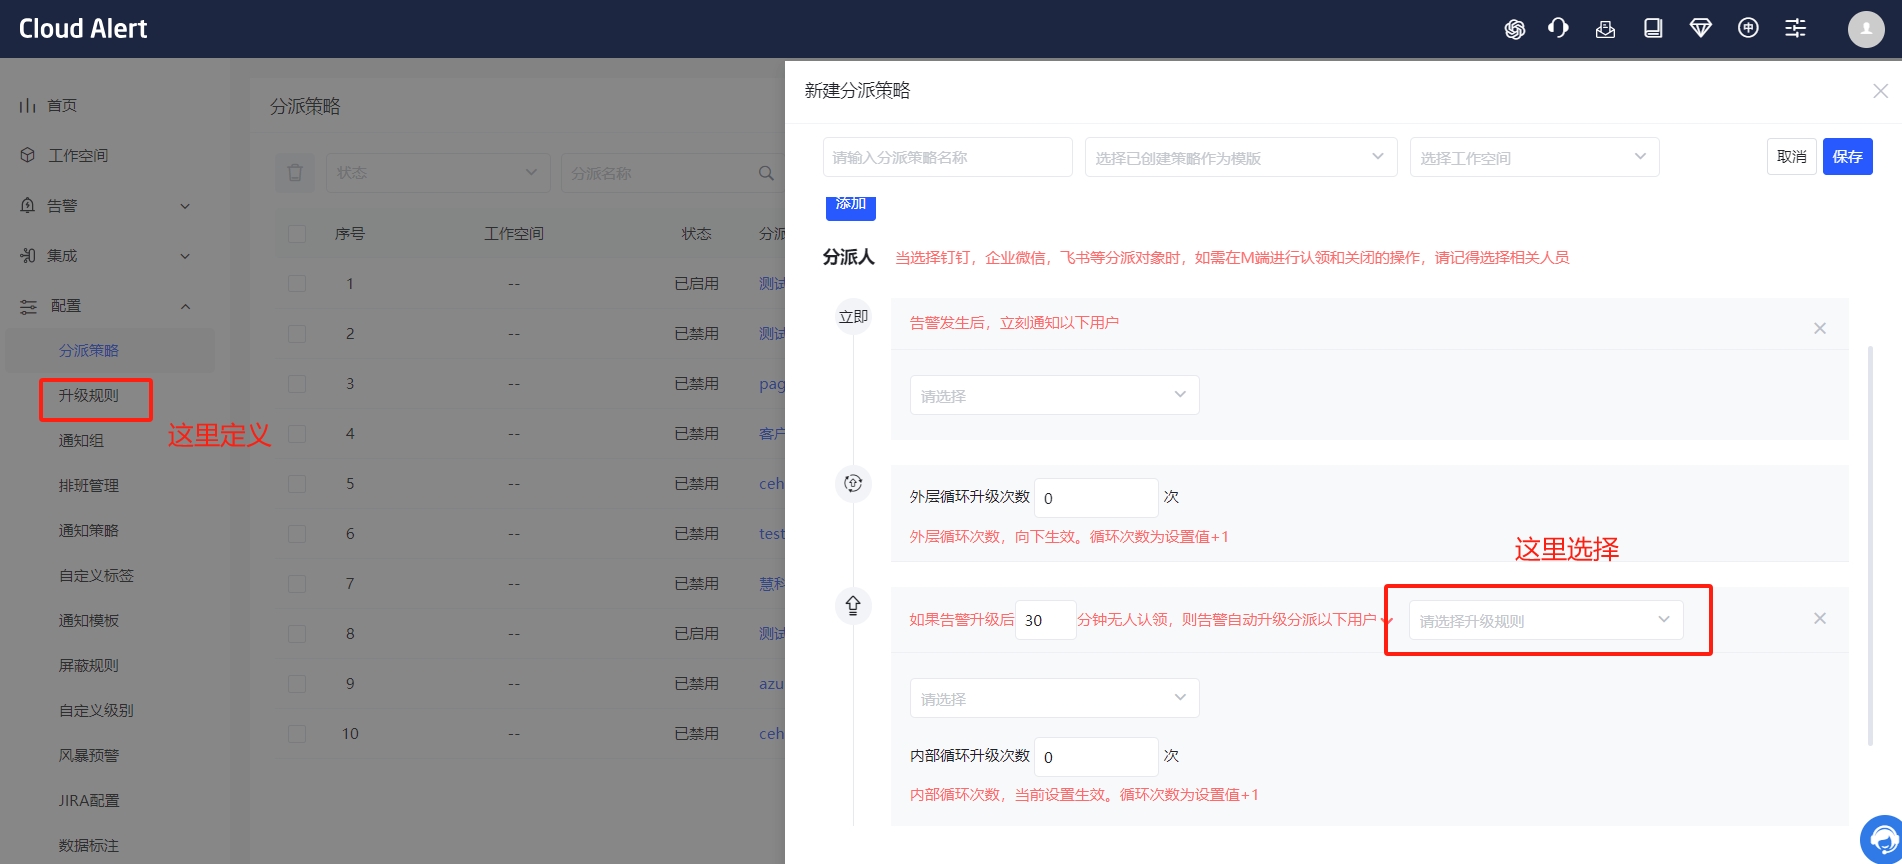Click the search magnifier in 分派名称 field
Screen dimensions: 1902x864
pos(766,173)
